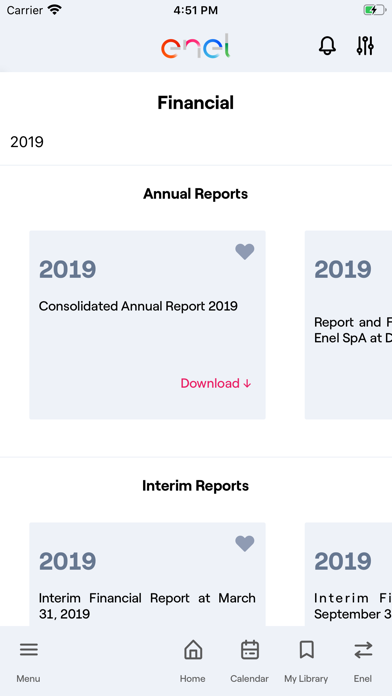392x696 pixels.
Task: Tap the battery indicator in status bar
Action: click(x=374, y=10)
